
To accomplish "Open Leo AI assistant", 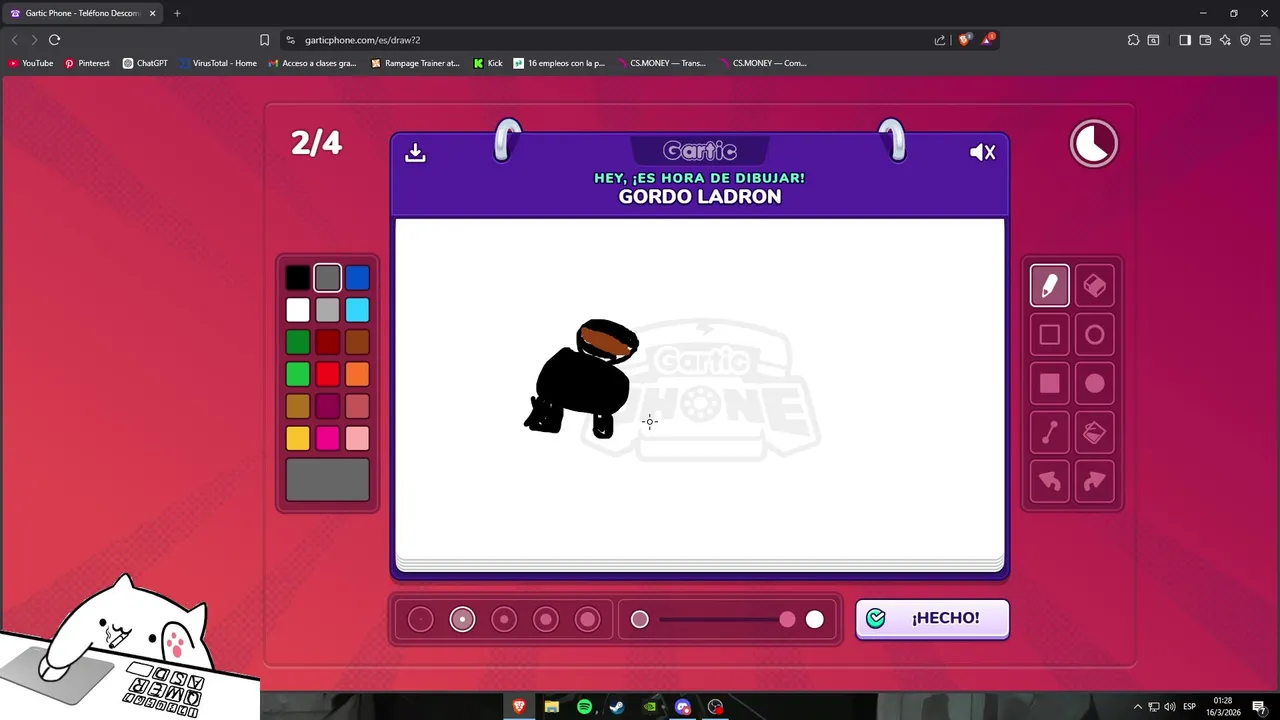I will point(1225,40).
